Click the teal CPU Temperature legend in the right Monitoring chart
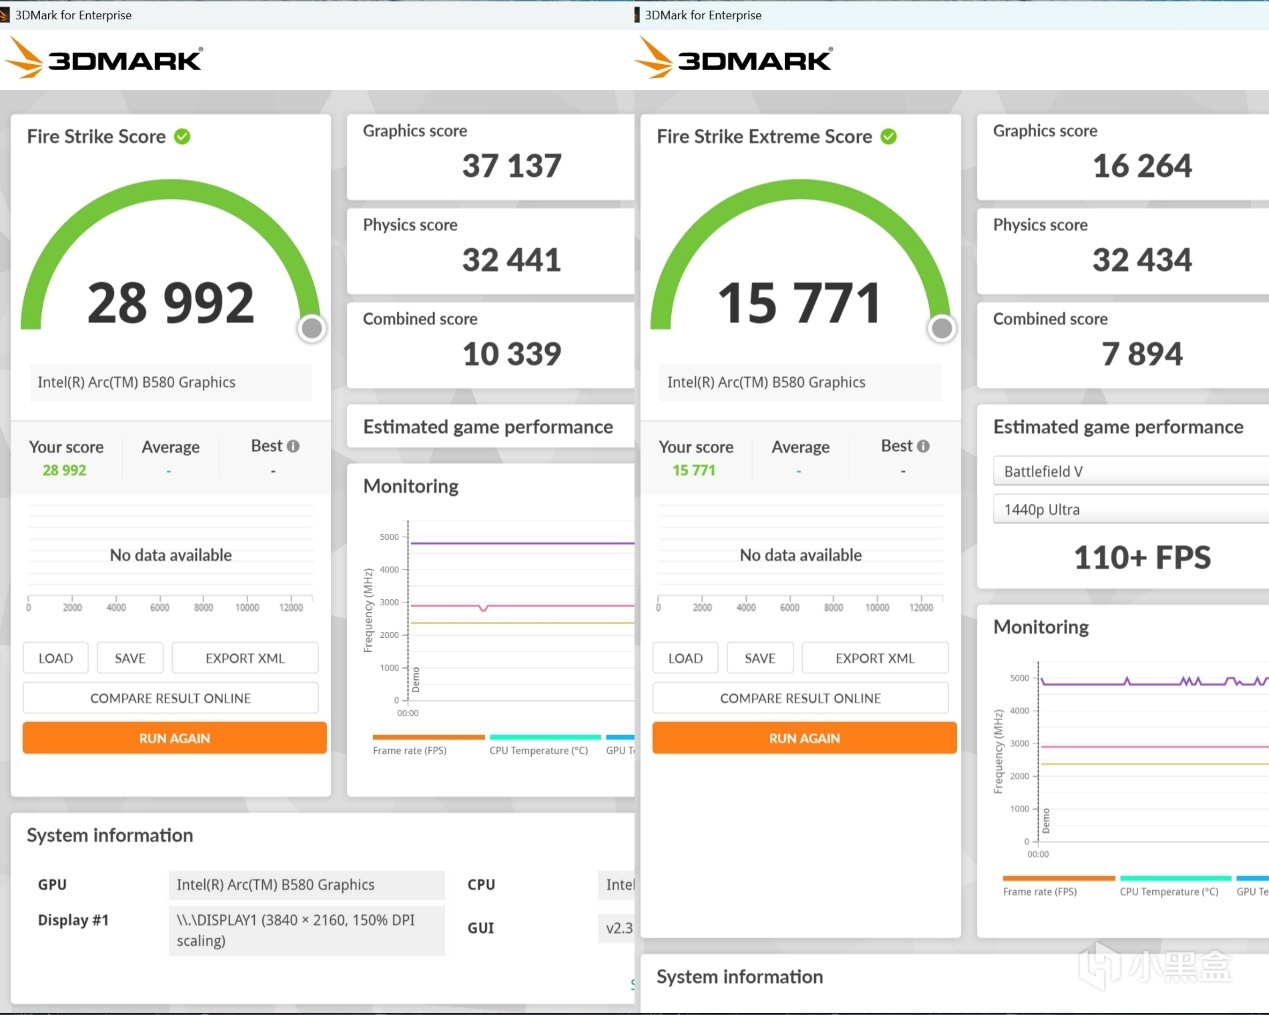This screenshot has width=1269, height=1015. [1175, 885]
